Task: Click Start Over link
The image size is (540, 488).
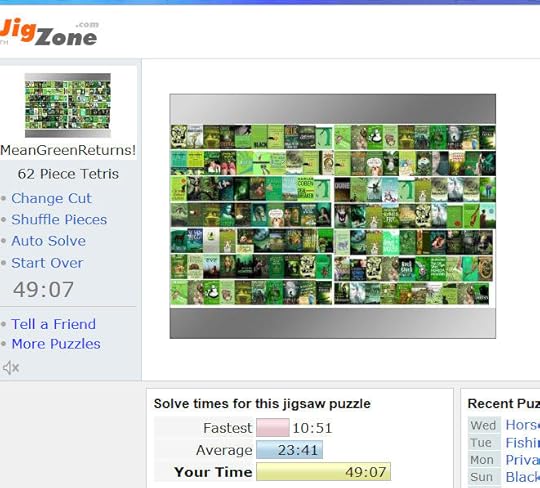Action: pos(47,263)
